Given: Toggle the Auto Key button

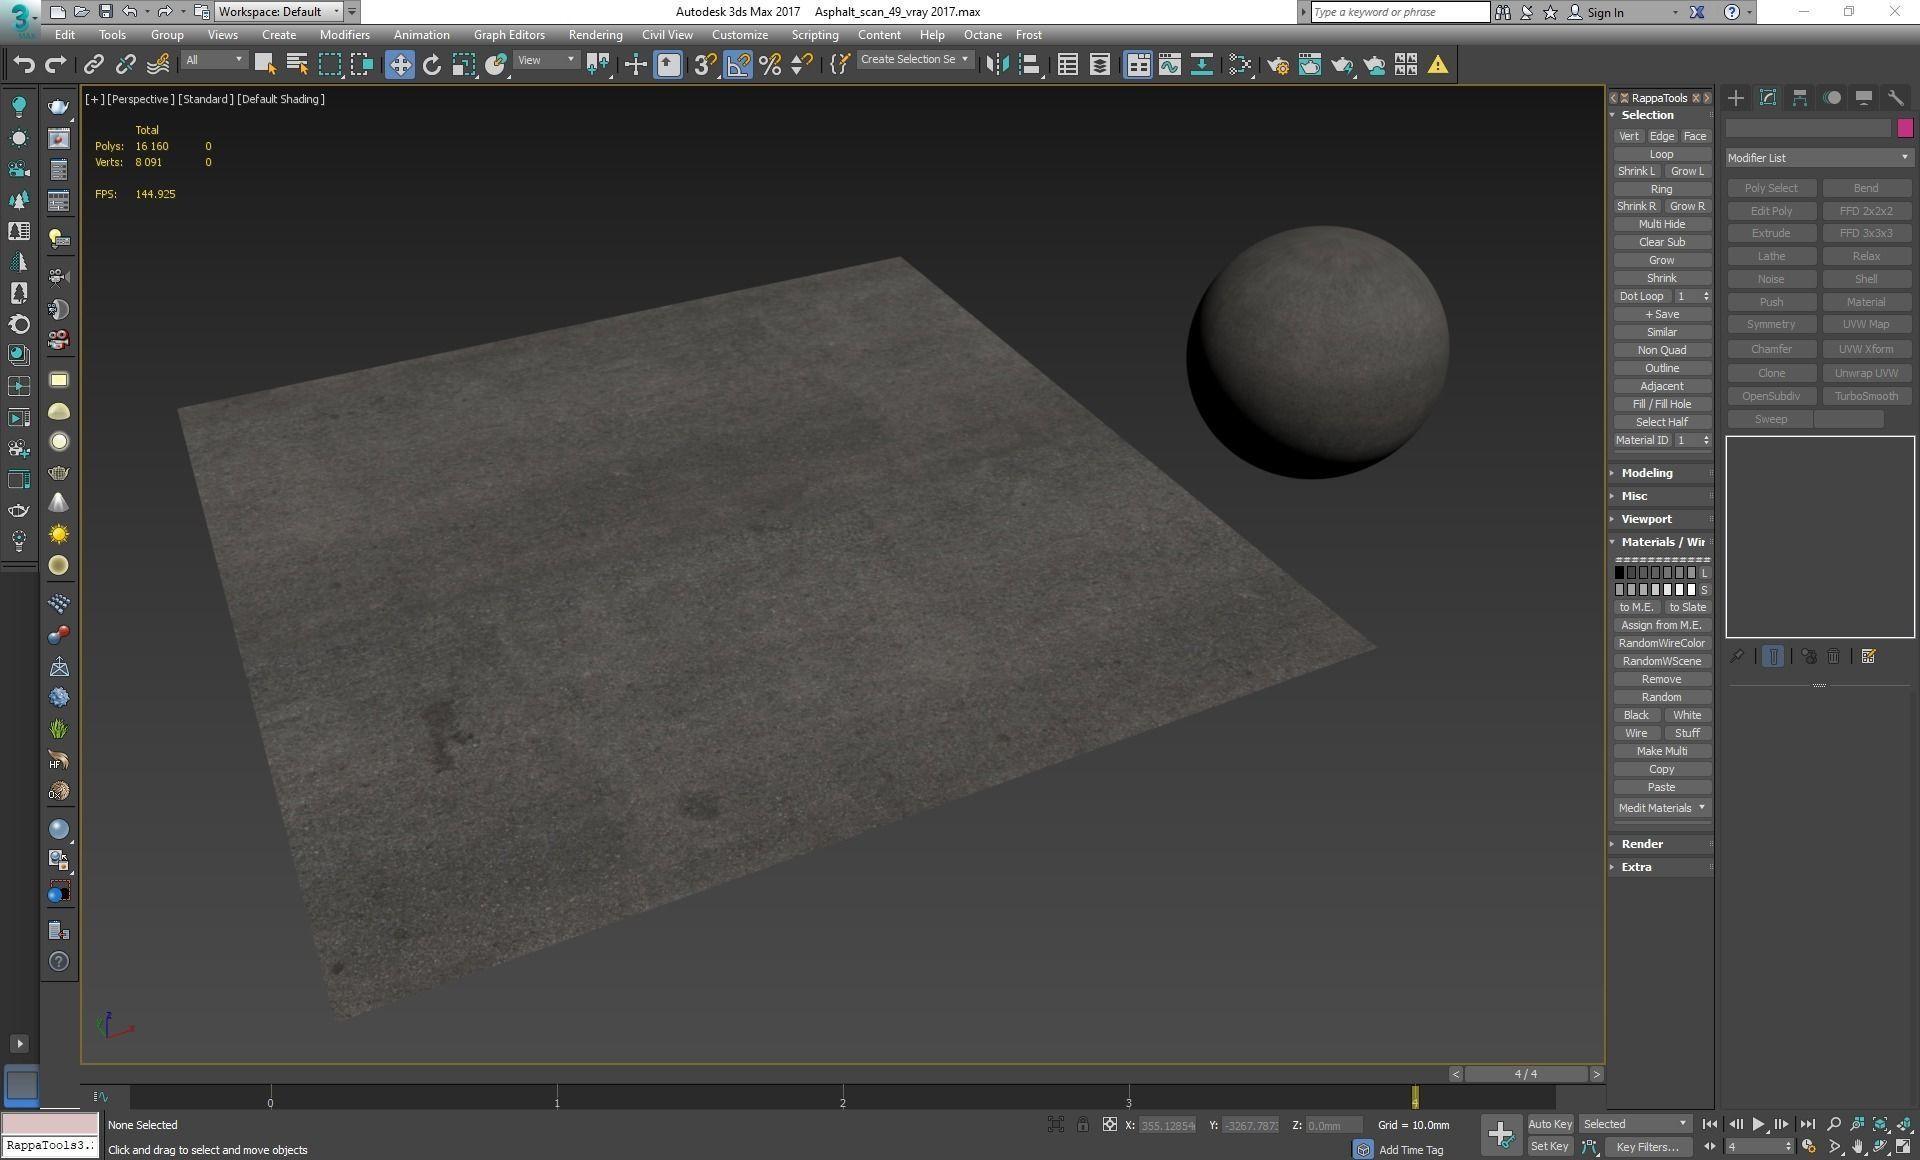Looking at the screenshot, I should pos(1550,1124).
